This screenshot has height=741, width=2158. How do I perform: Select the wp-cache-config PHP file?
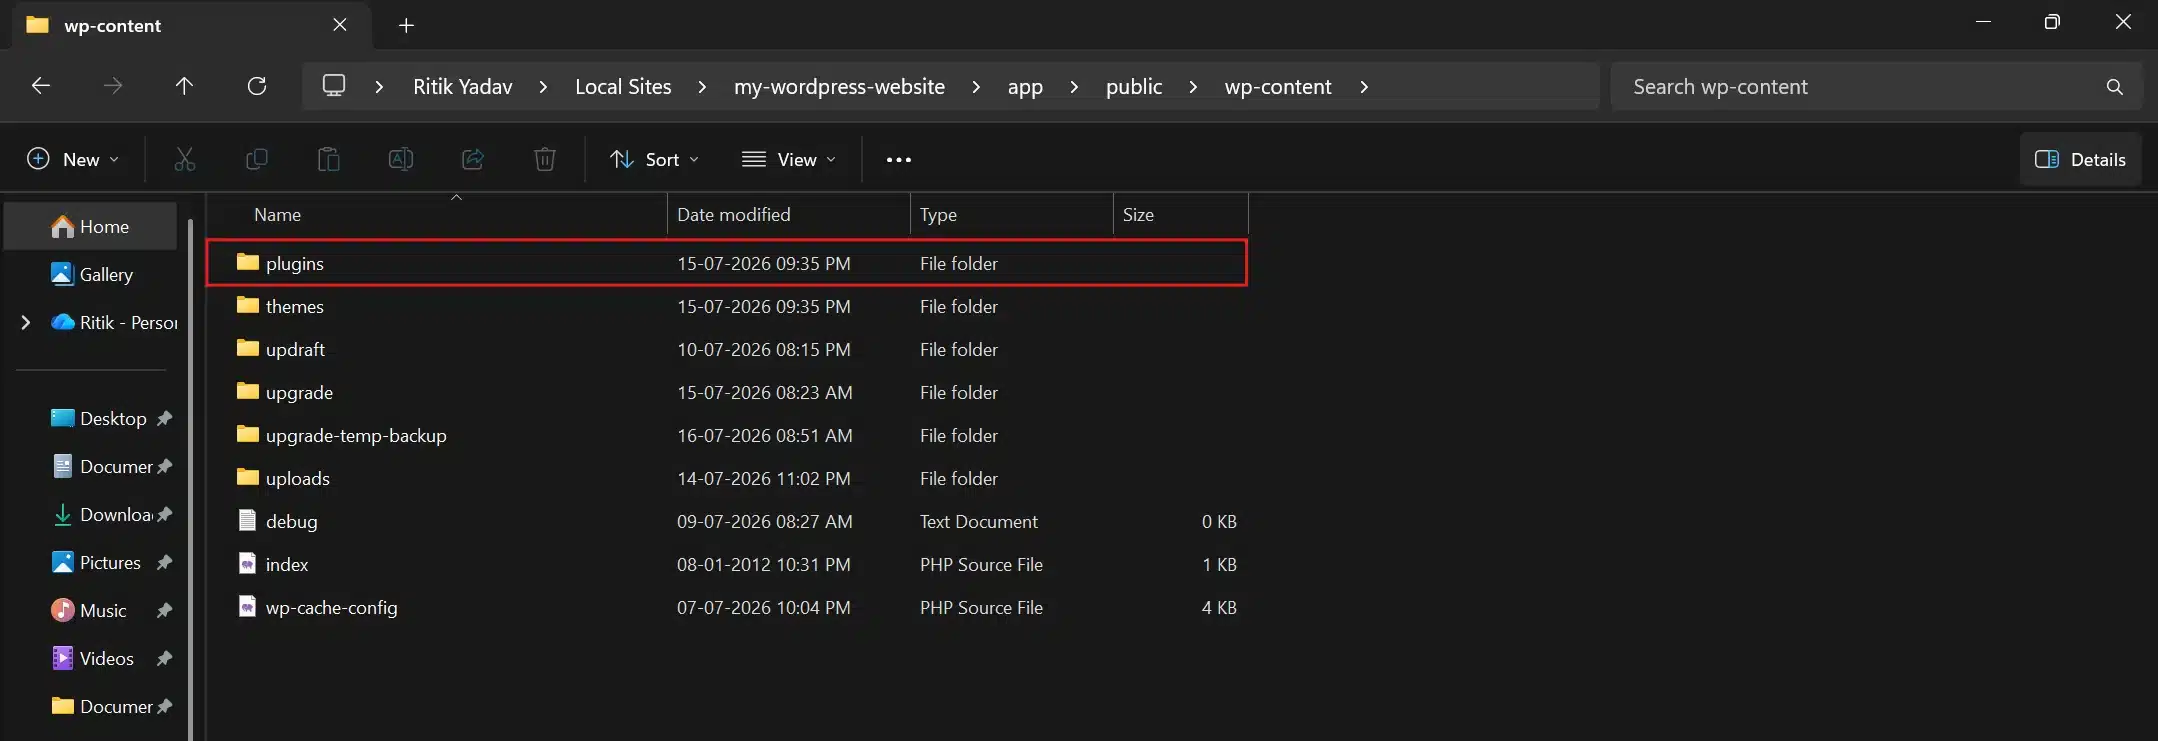pyautogui.click(x=727, y=607)
